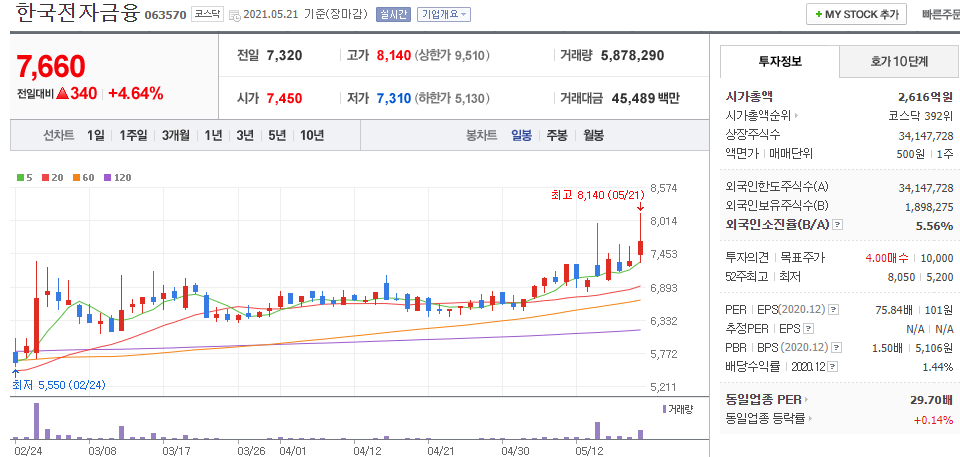This screenshot has width=960, height=457.
Task: Click the 고가 value 8,140
Action: (x=394, y=56)
